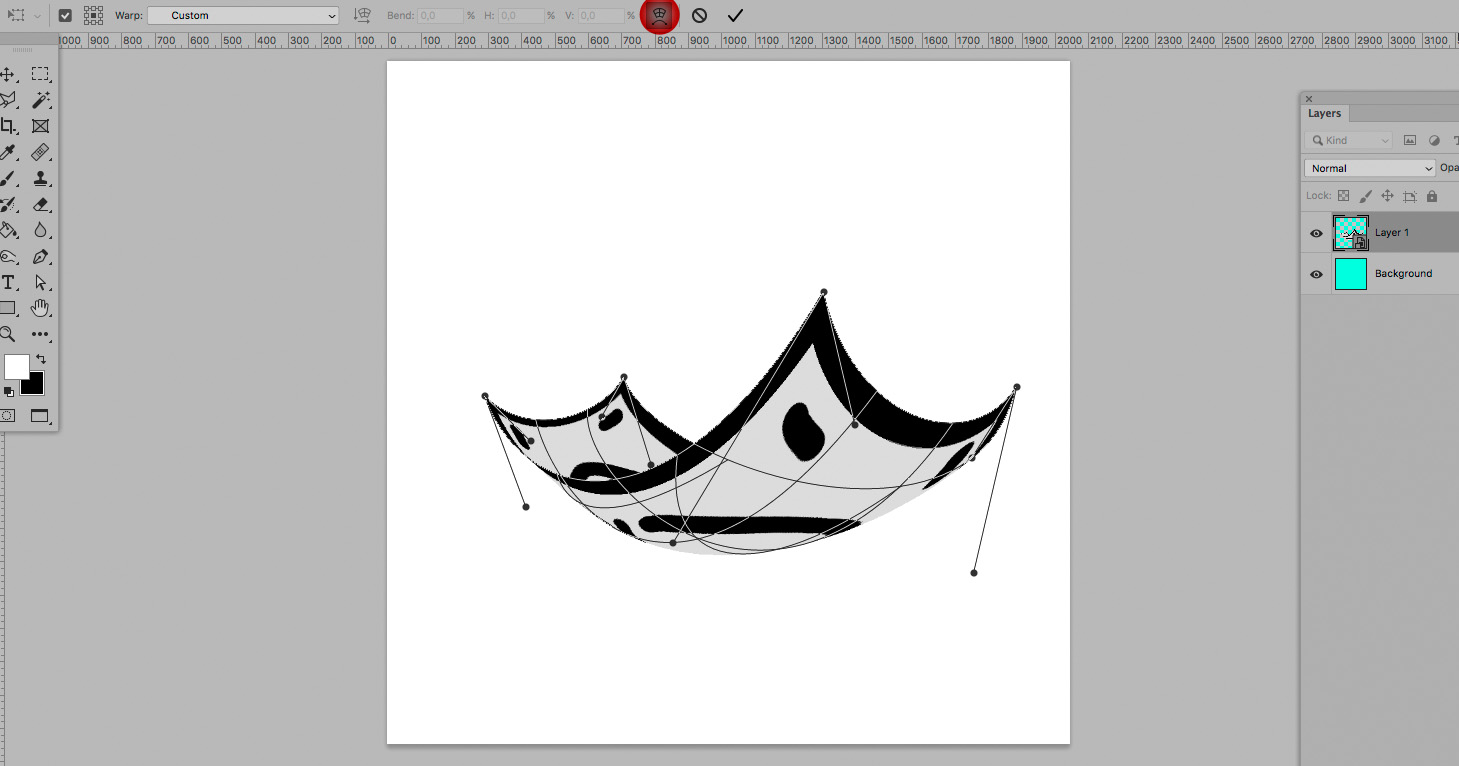
Task: Select the Frame tool
Action: [x=40, y=126]
